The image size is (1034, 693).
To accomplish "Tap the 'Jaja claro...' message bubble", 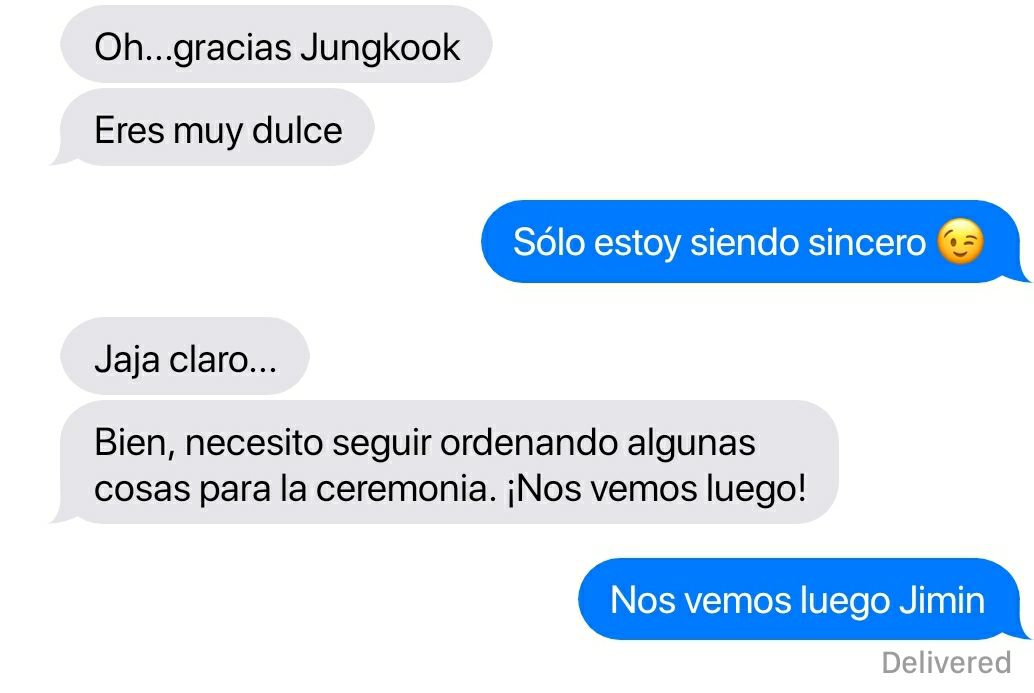I will tap(185, 357).
